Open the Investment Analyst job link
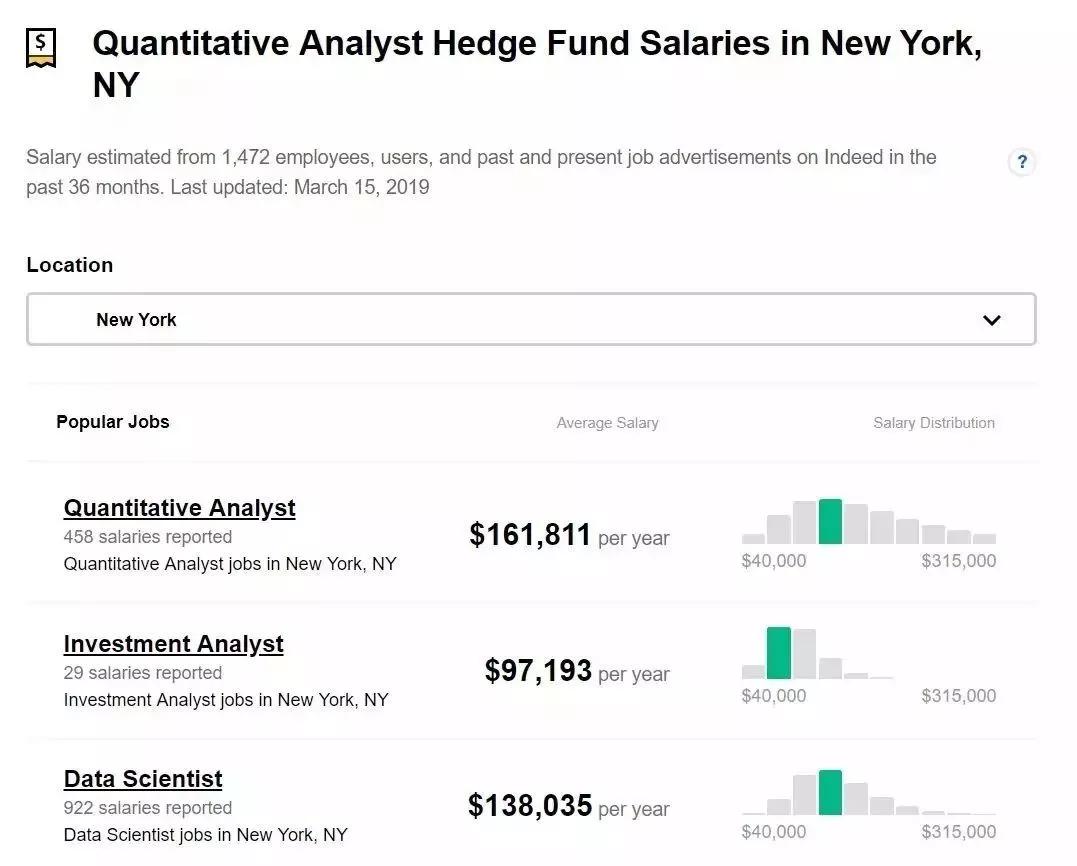The width and height of the screenshot is (1077, 866). pyautogui.click(x=173, y=644)
